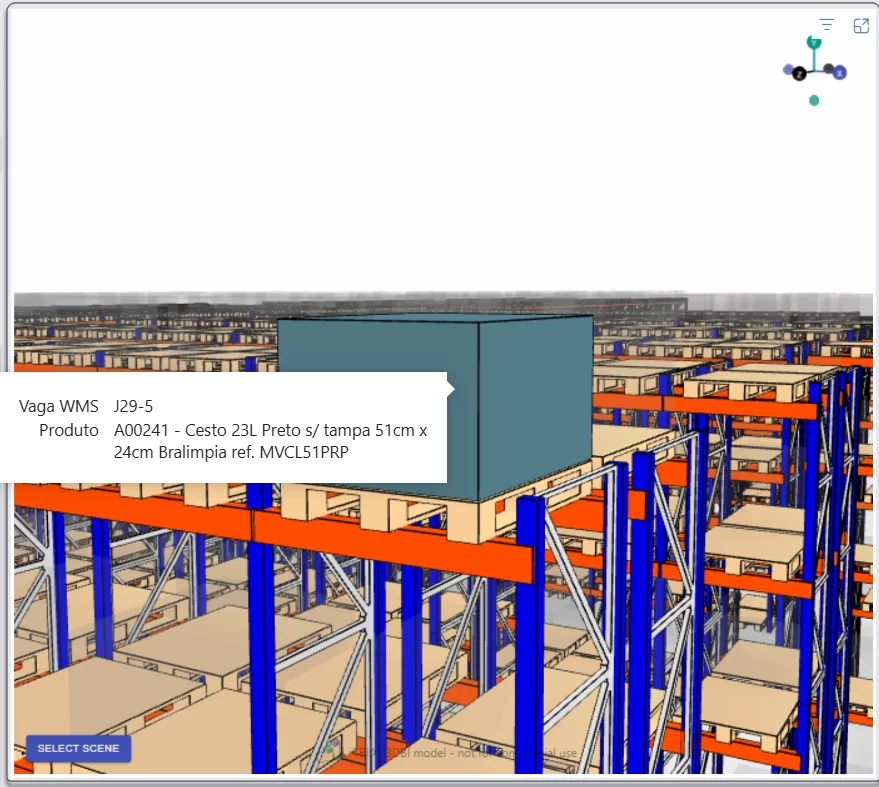Snap view to the blue X axis
The image size is (879, 787).
click(x=839, y=73)
